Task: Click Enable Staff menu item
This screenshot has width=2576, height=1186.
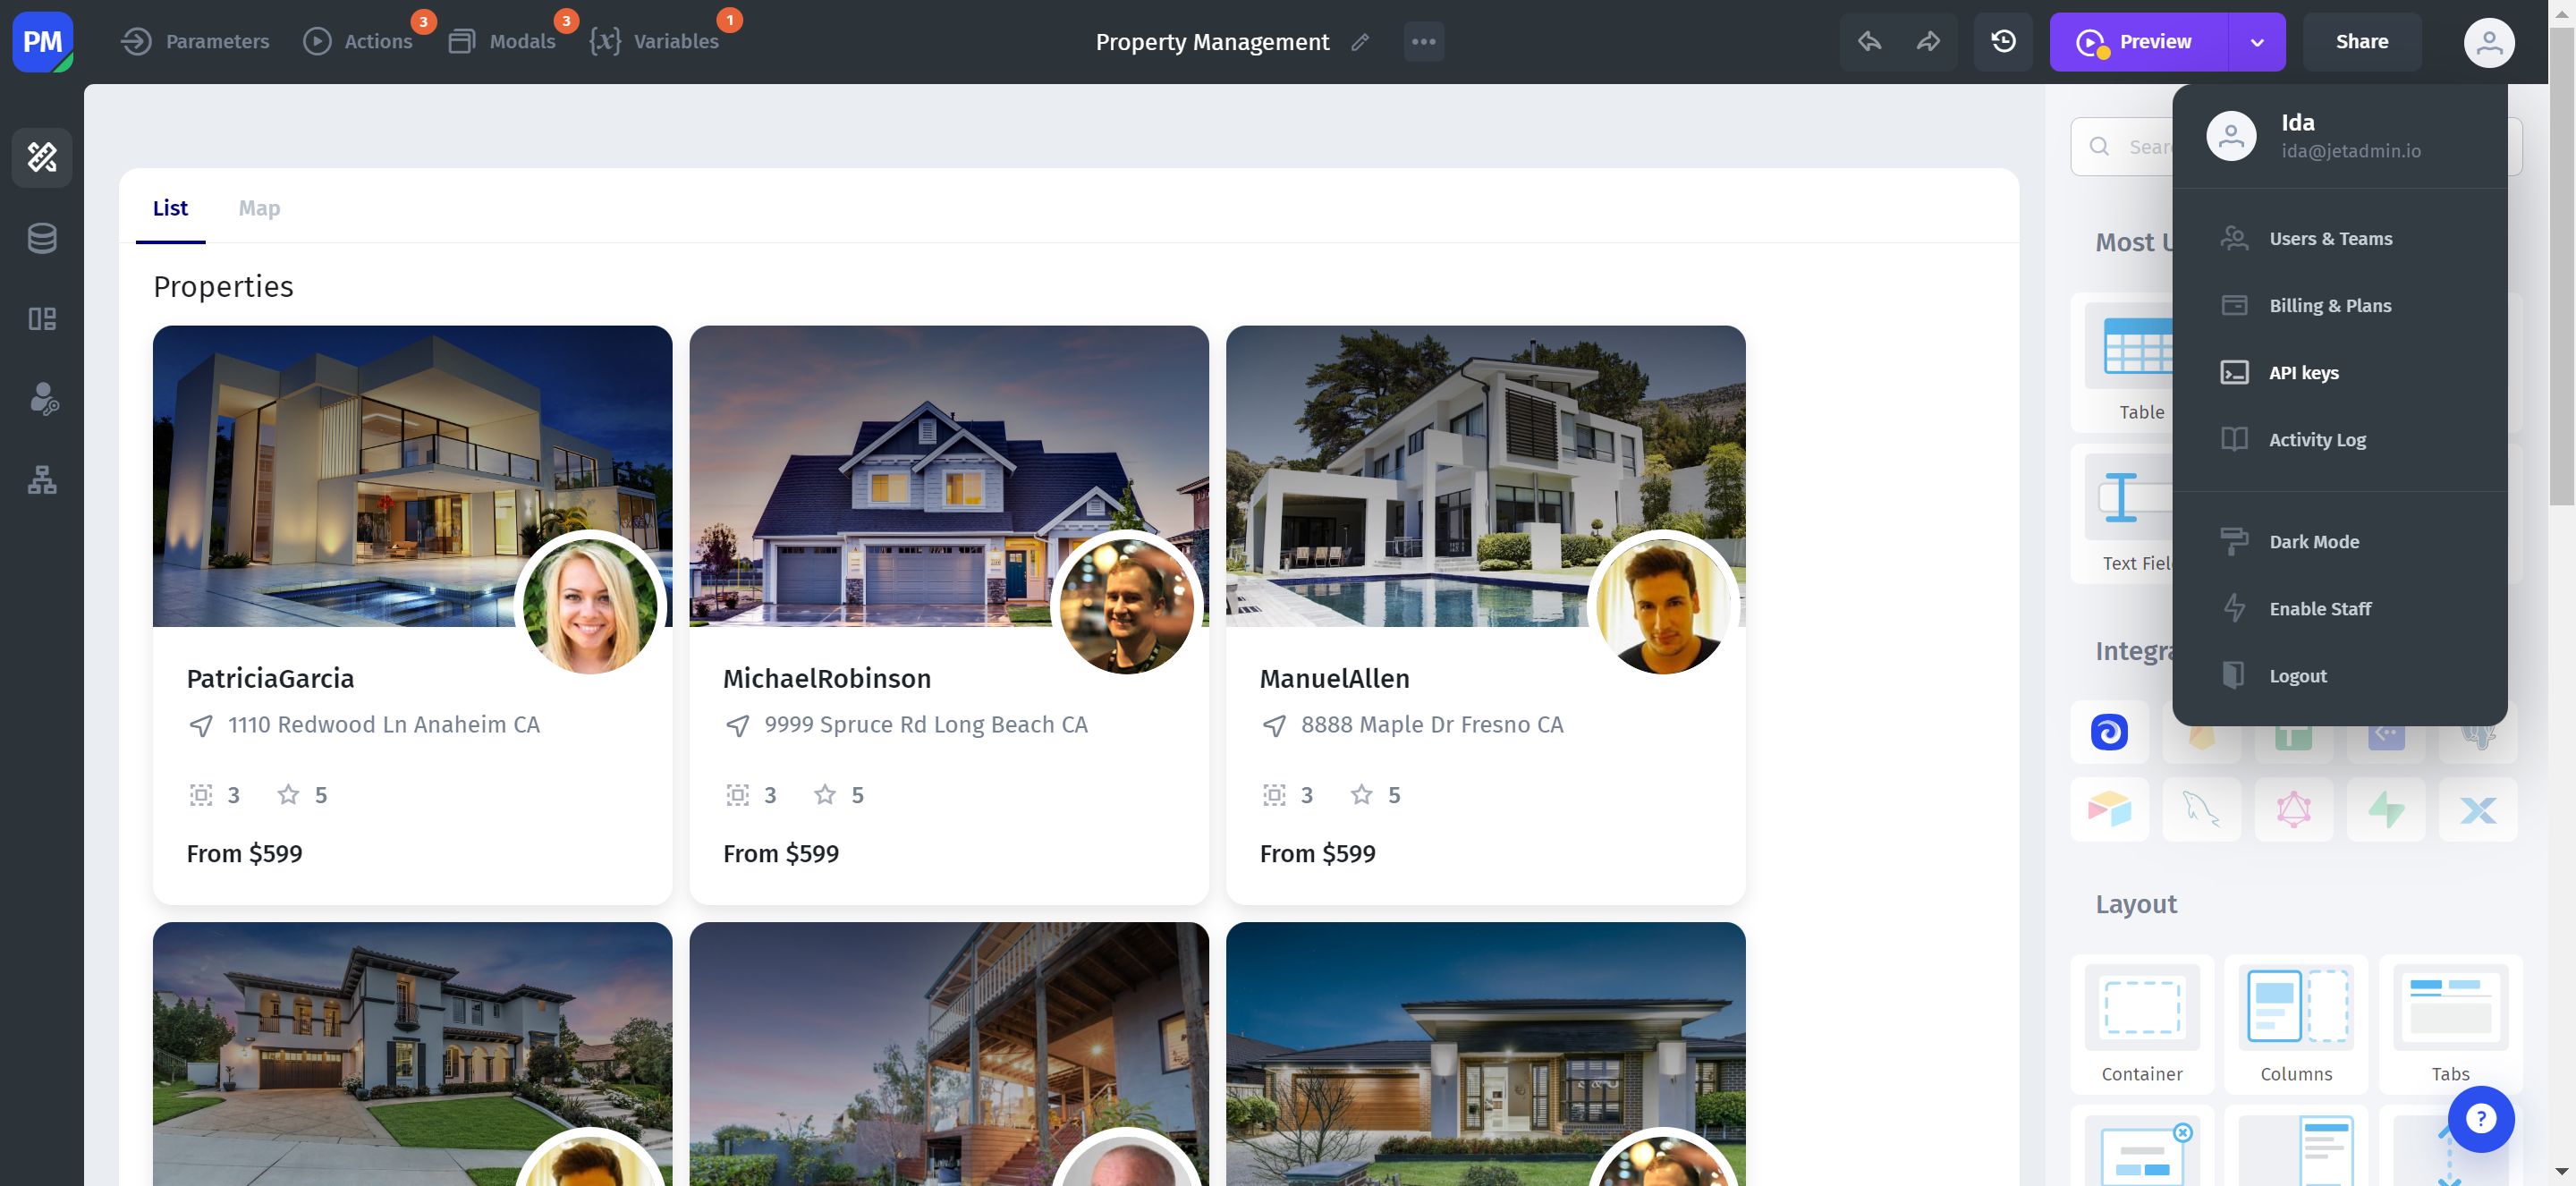Action: pos(2338,608)
